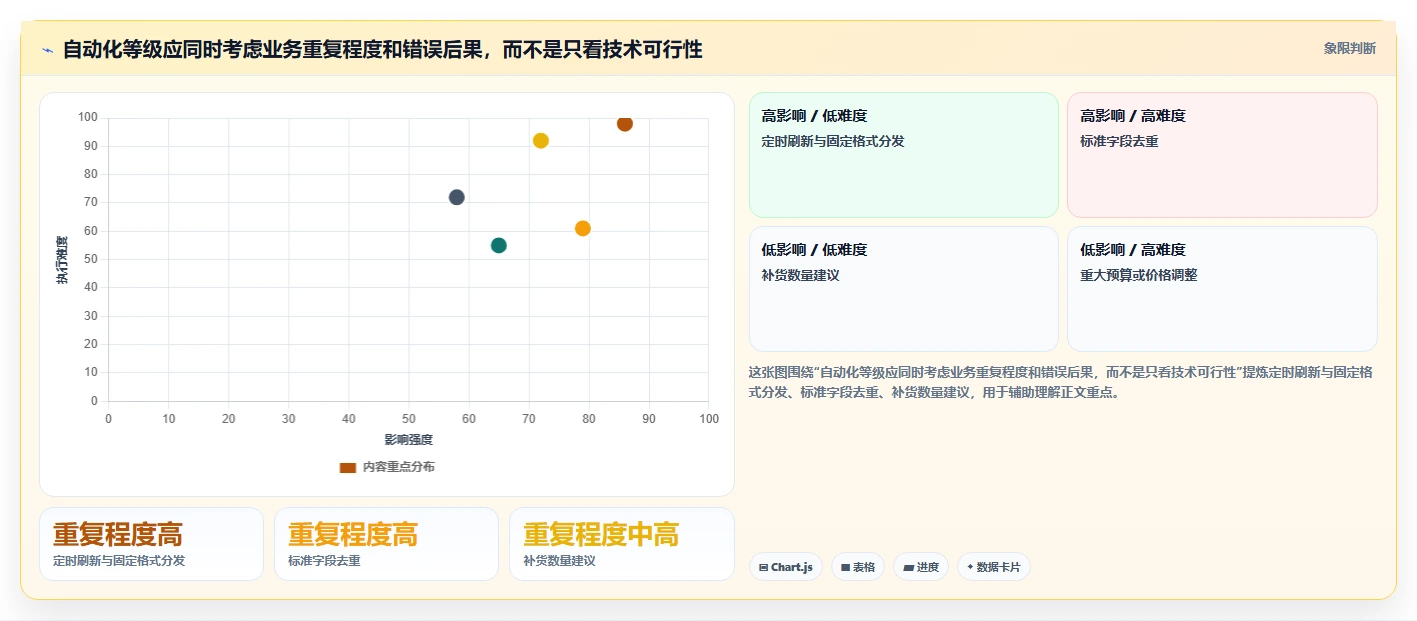Click the Chart.js tag chip
The height and width of the screenshot is (621, 1417).
tap(786, 567)
